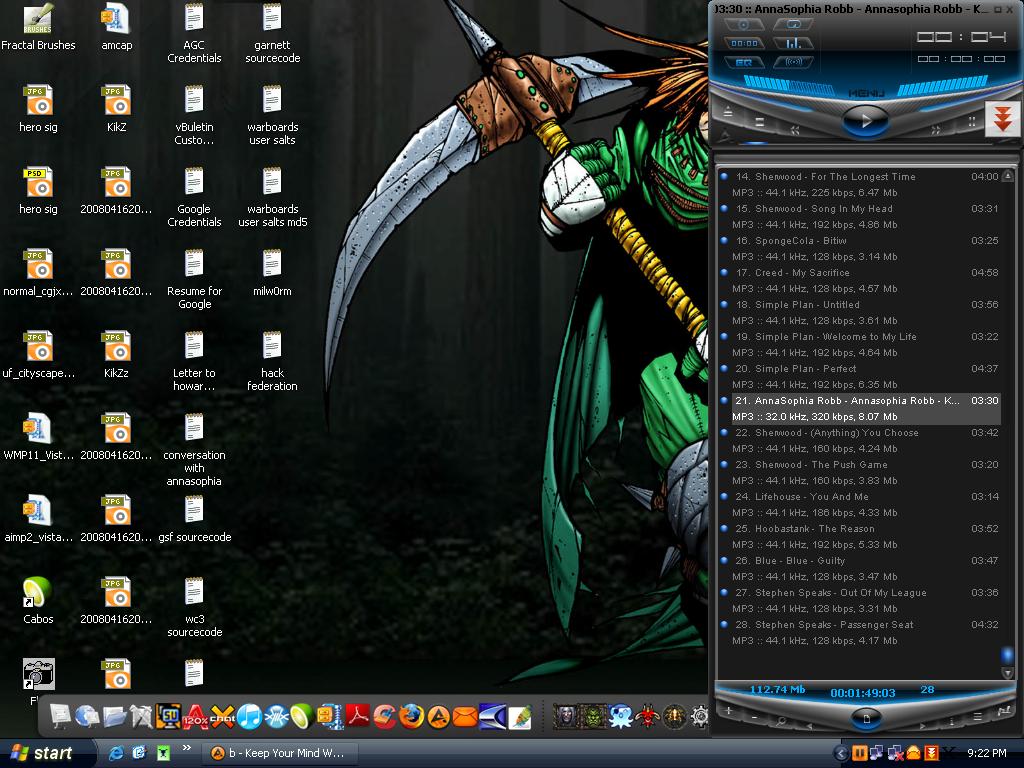The image size is (1024, 768).
Task: Open the 'hack federation' text file
Action: [x=272, y=361]
